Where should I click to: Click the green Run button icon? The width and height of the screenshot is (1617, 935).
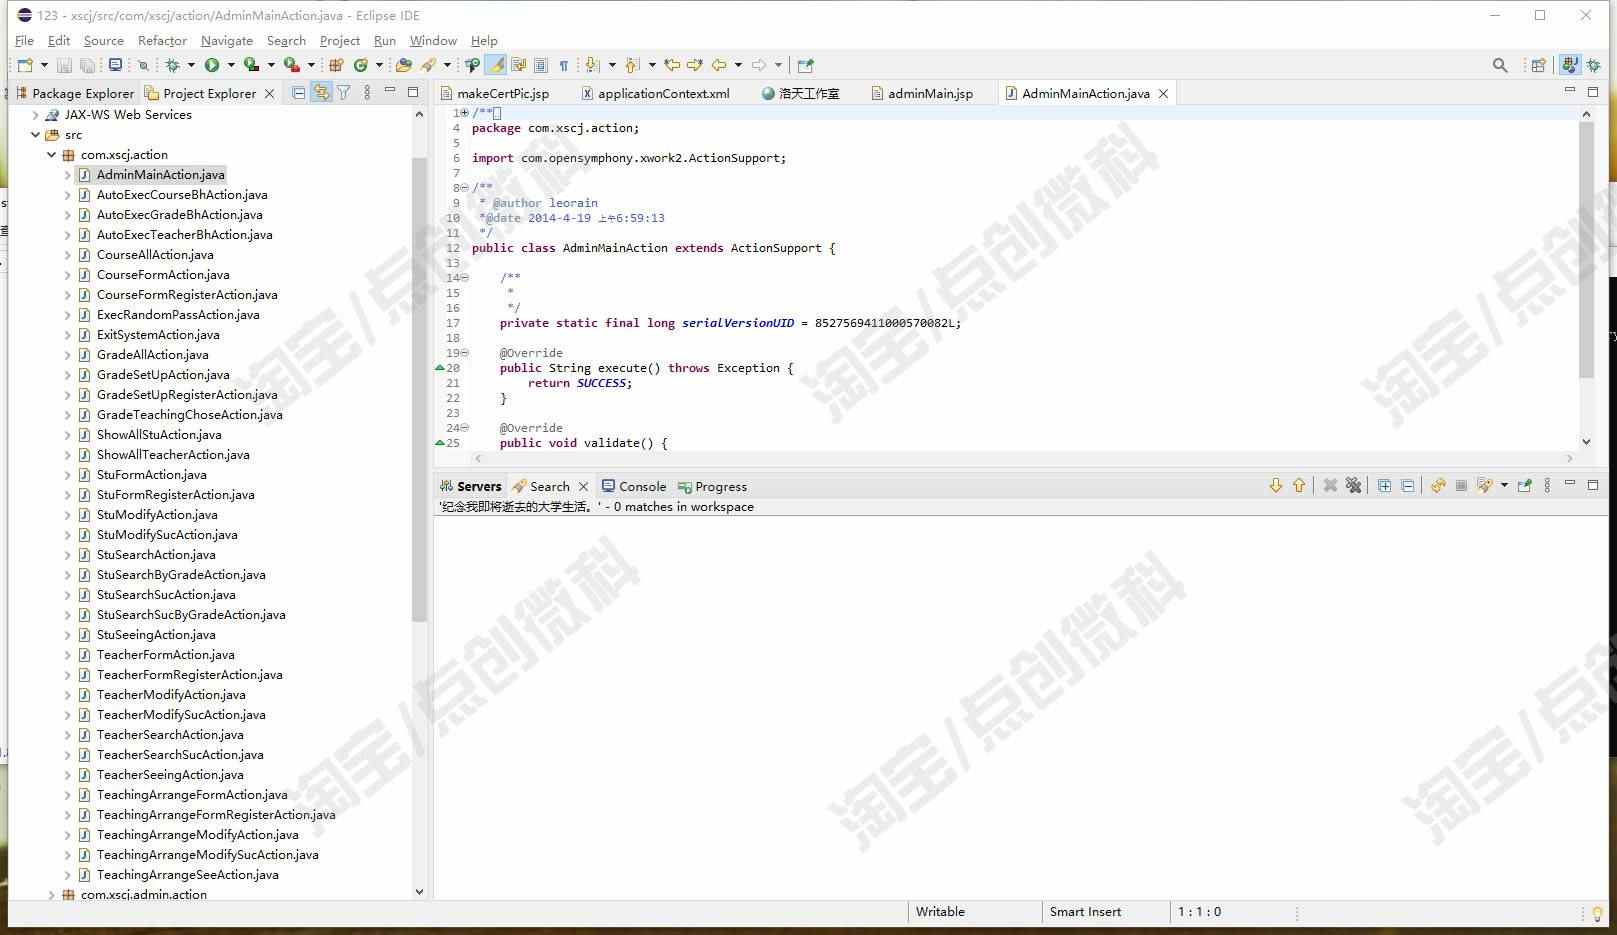(x=212, y=65)
